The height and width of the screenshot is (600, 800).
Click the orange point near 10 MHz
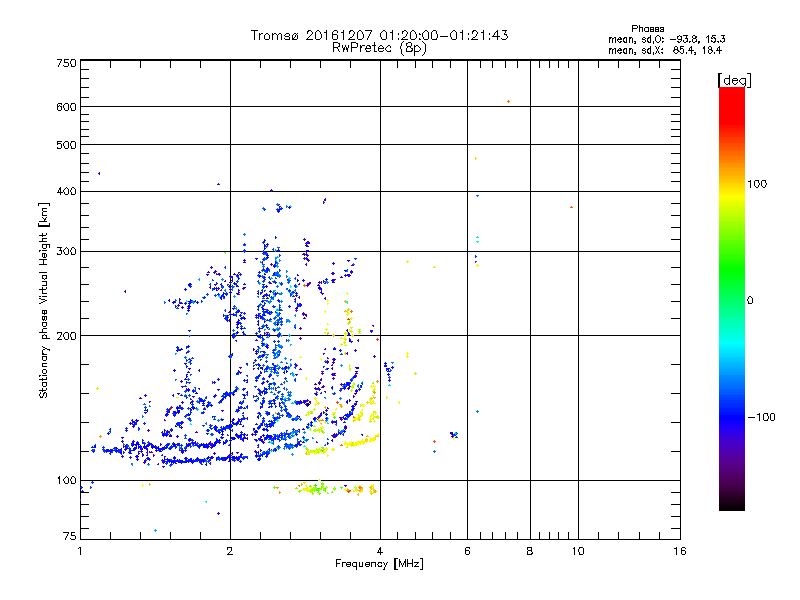[571, 207]
